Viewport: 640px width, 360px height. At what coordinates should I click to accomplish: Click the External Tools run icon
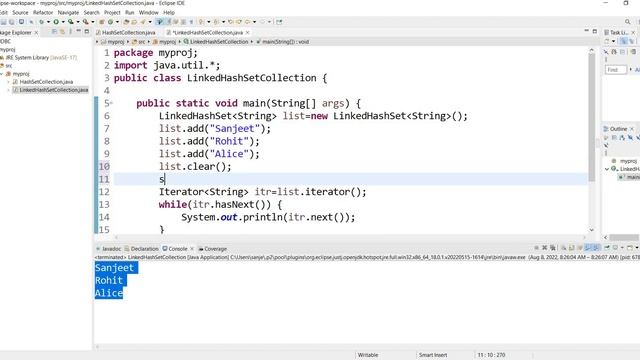click(86, 22)
